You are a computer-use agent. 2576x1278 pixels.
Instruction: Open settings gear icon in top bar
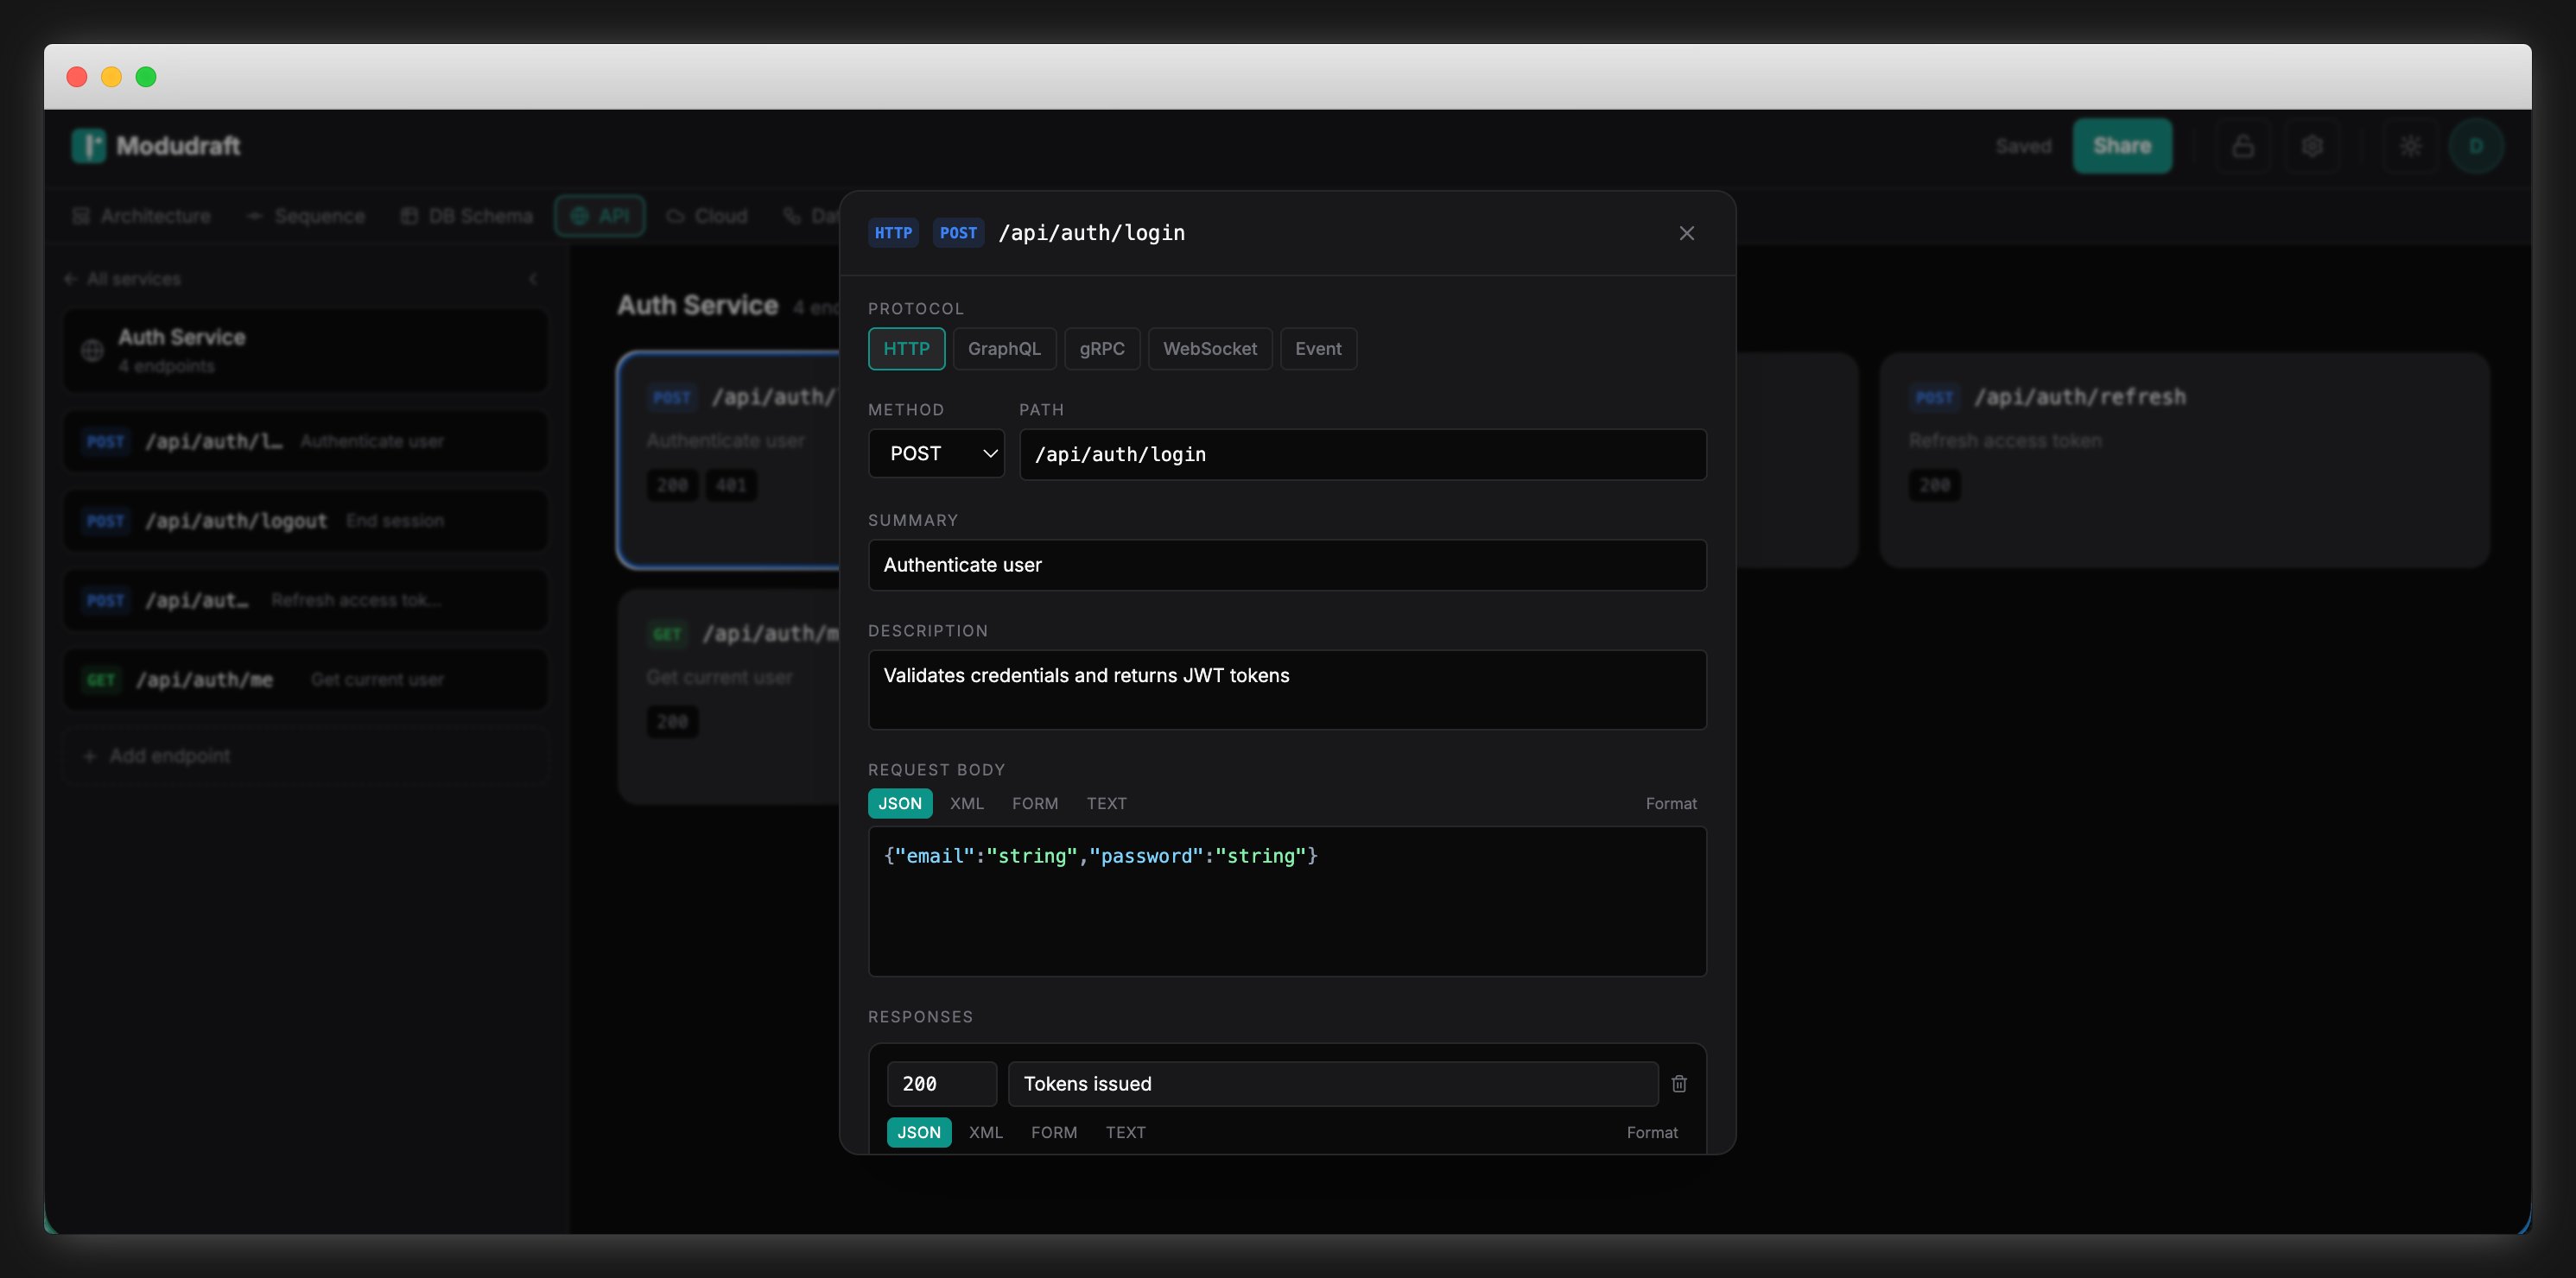click(2312, 146)
